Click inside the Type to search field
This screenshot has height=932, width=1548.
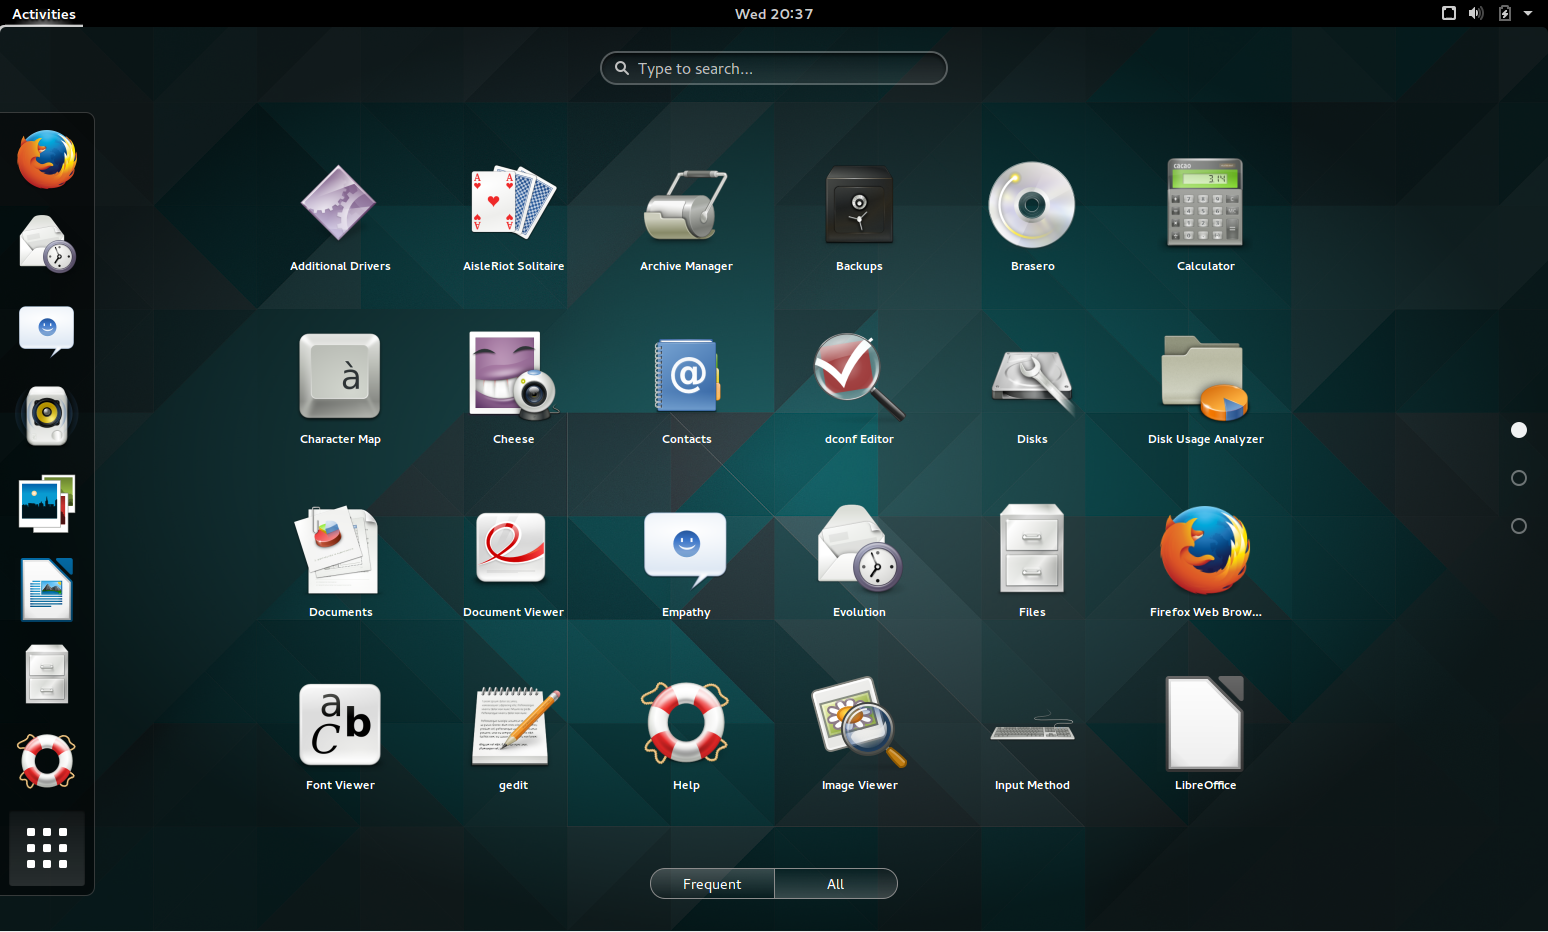[x=773, y=68]
